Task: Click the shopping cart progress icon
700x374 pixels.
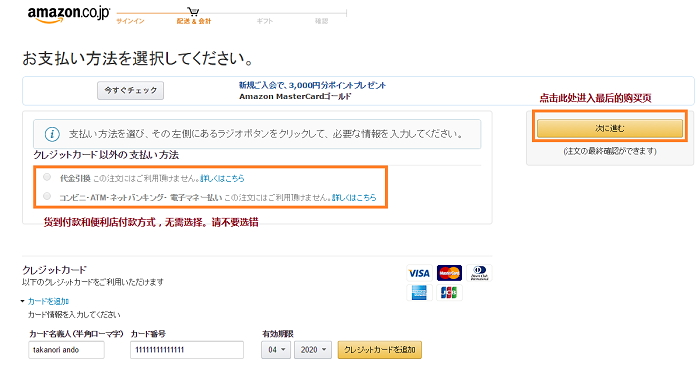Action: pyautogui.click(x=193, y=11)
